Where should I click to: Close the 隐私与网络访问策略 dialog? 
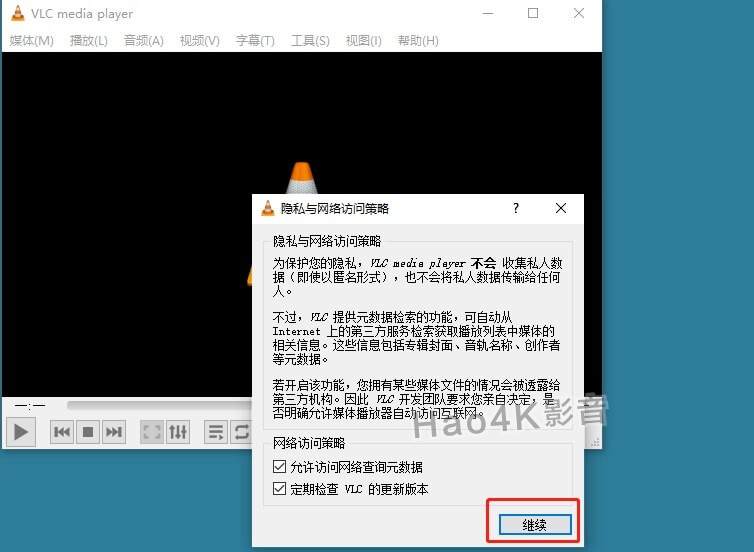coord(561,208)
